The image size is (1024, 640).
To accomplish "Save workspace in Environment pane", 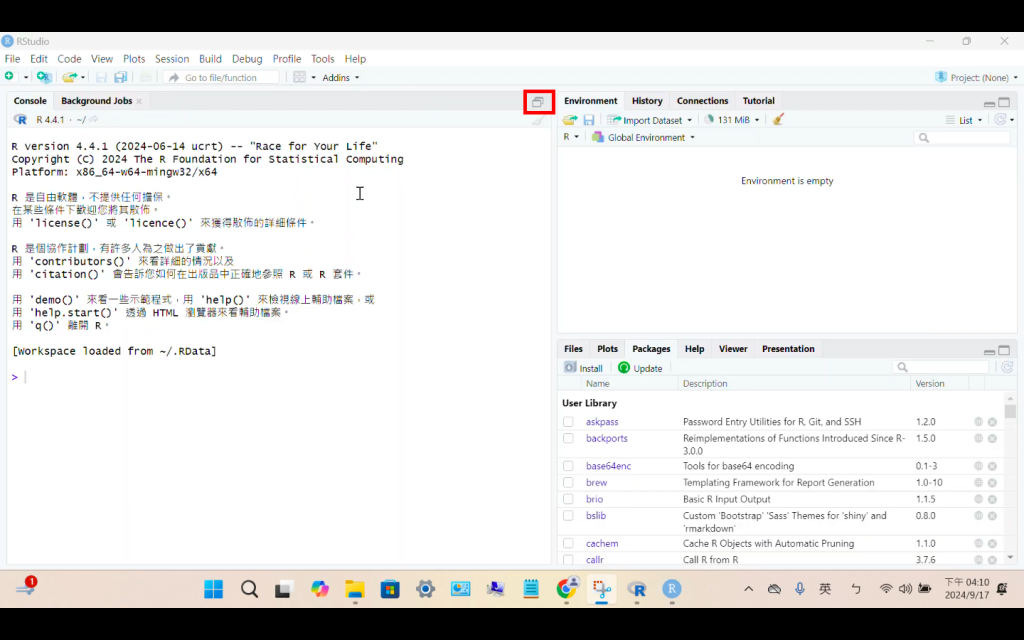I will (x=588, y=120).
